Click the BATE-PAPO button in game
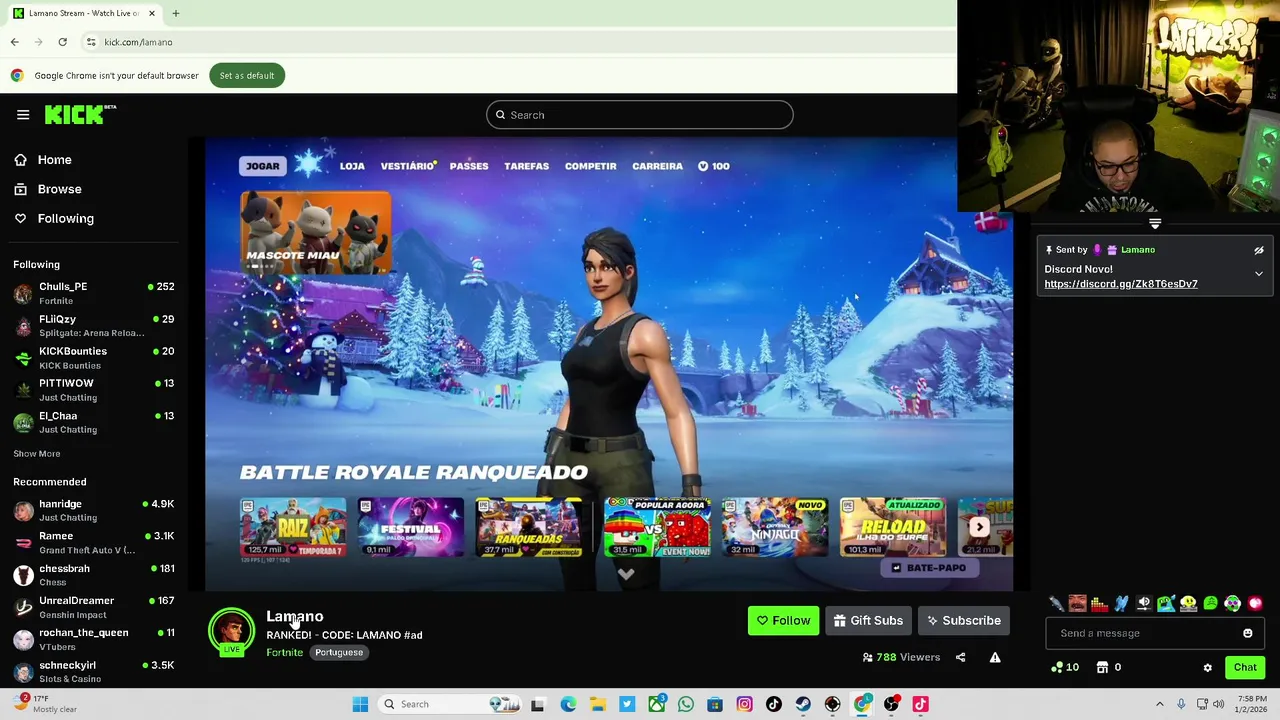This screenshot has width=1280, height=720. pos(928,568)
